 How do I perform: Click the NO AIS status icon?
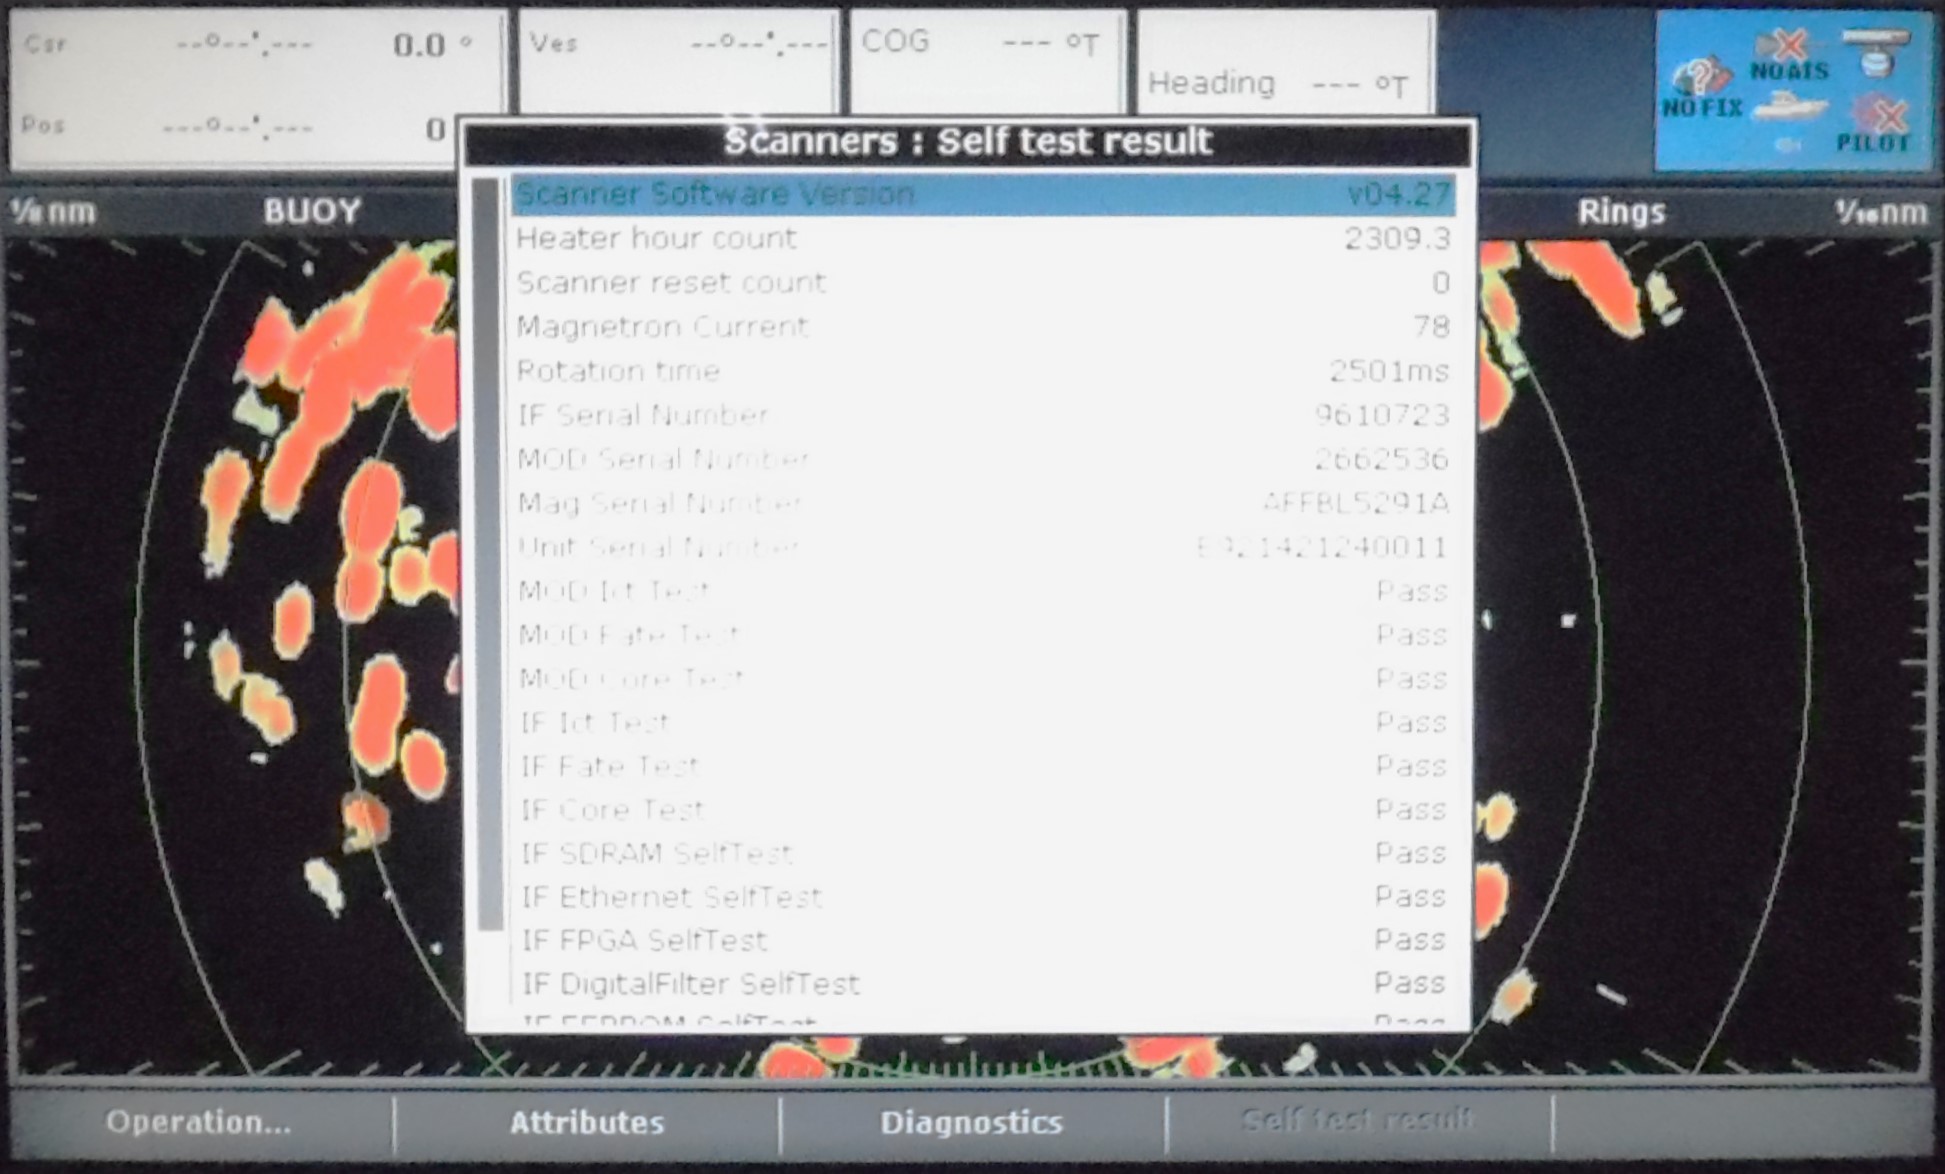tap(1790, 55)
